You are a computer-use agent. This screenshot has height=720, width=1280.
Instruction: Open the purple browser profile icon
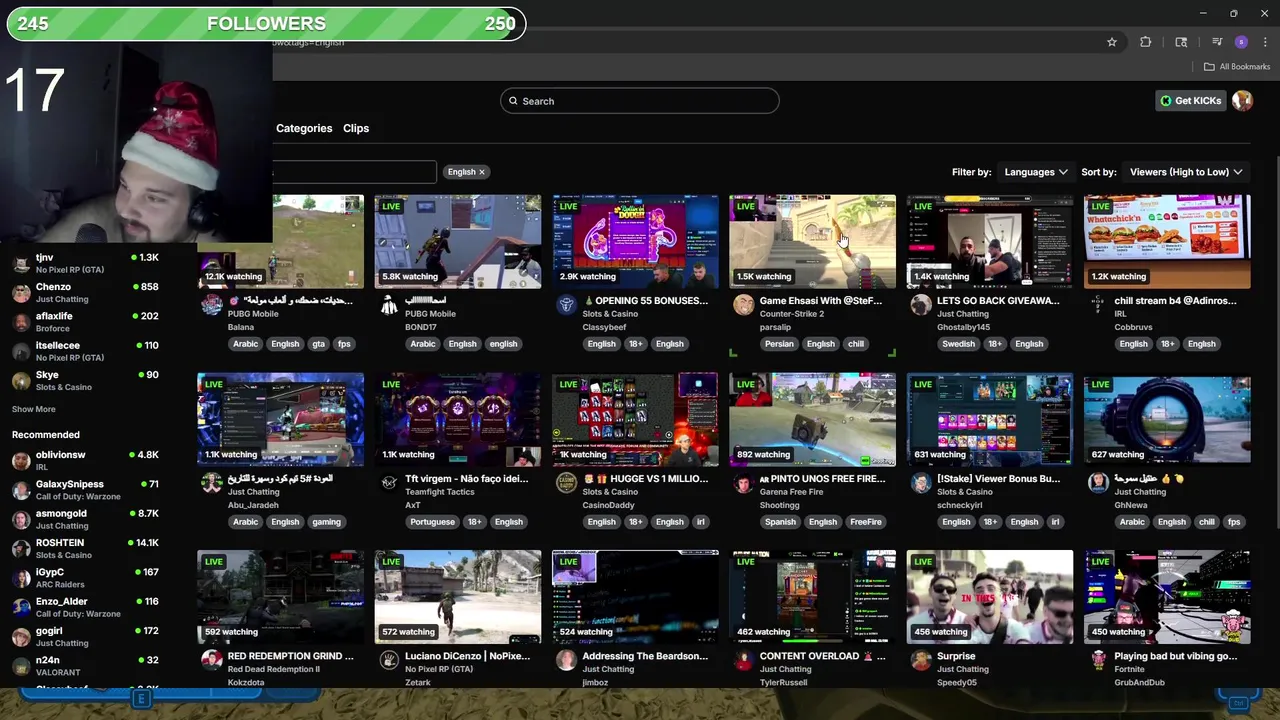tap(1241, 42)
